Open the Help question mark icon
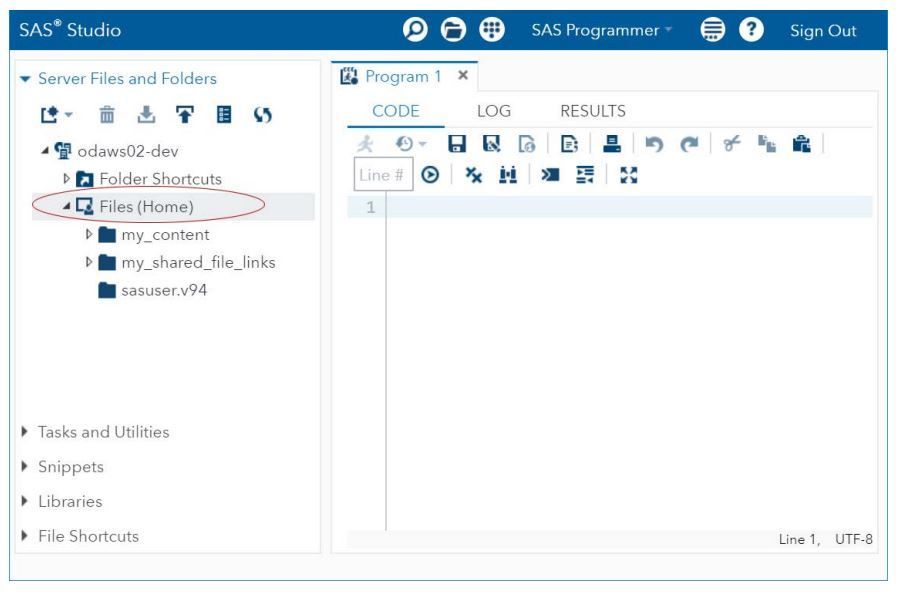This screenshot has height=598, width=903. click(751, 29)
